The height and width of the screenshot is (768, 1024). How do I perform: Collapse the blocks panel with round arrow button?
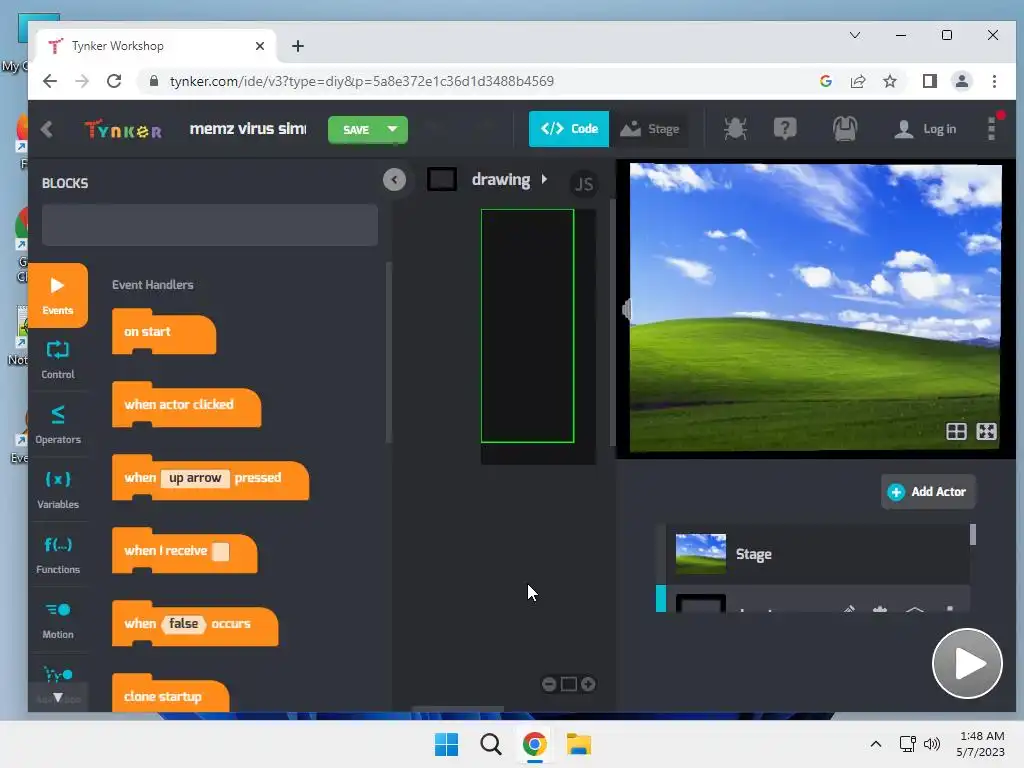click(x=394, y=180)
